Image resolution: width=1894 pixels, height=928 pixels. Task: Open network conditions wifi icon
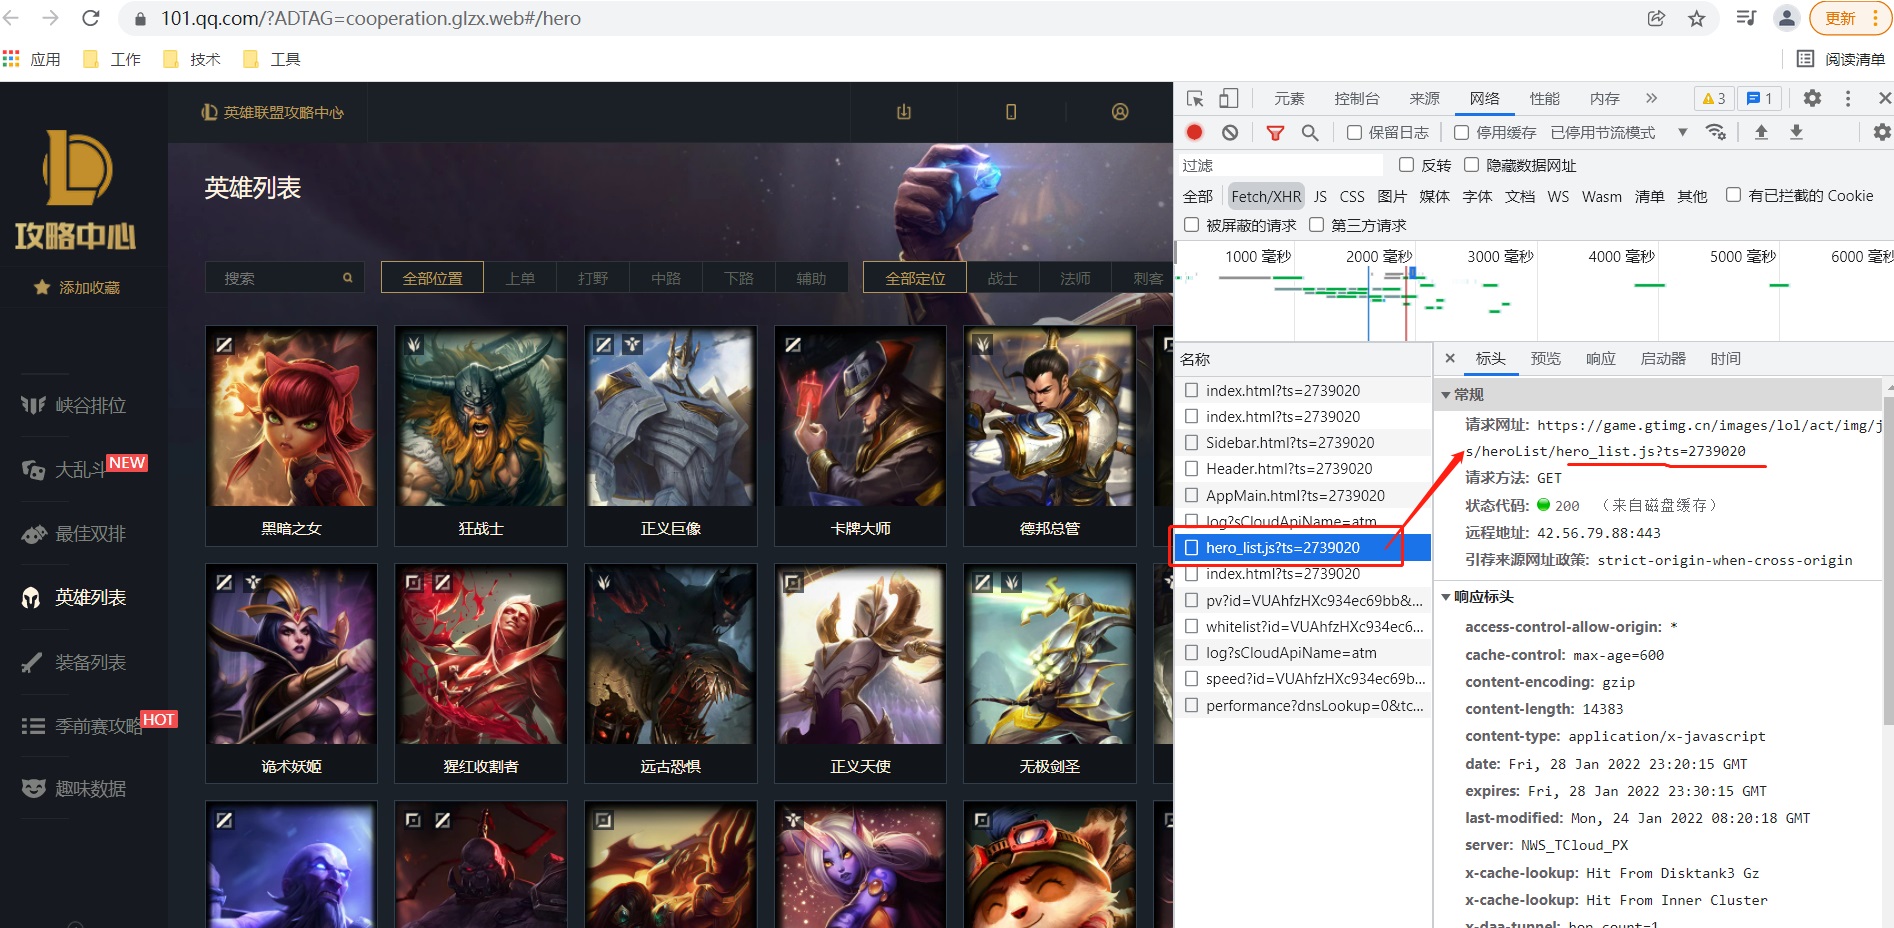(x=1716, y=132)
